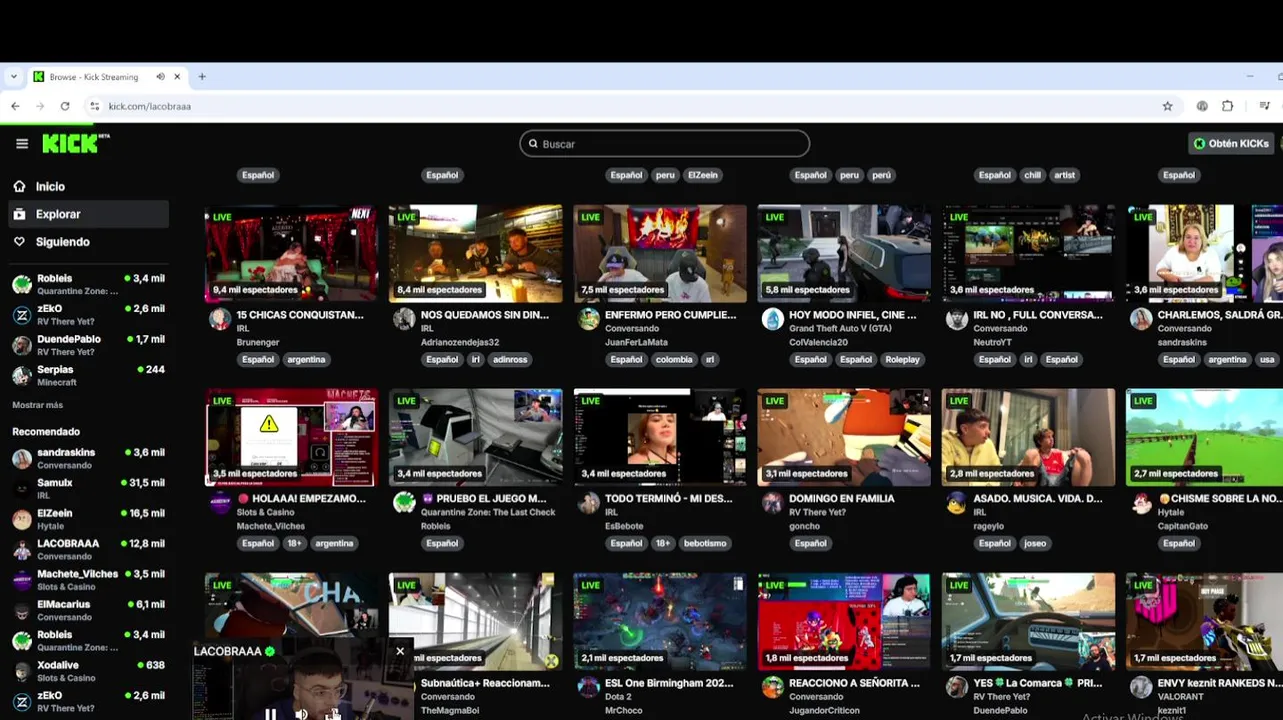Open ESL One Birmingham stream thumbnail
The height and width of the screenshot is (720, 1283).
(x=660, y=621)
